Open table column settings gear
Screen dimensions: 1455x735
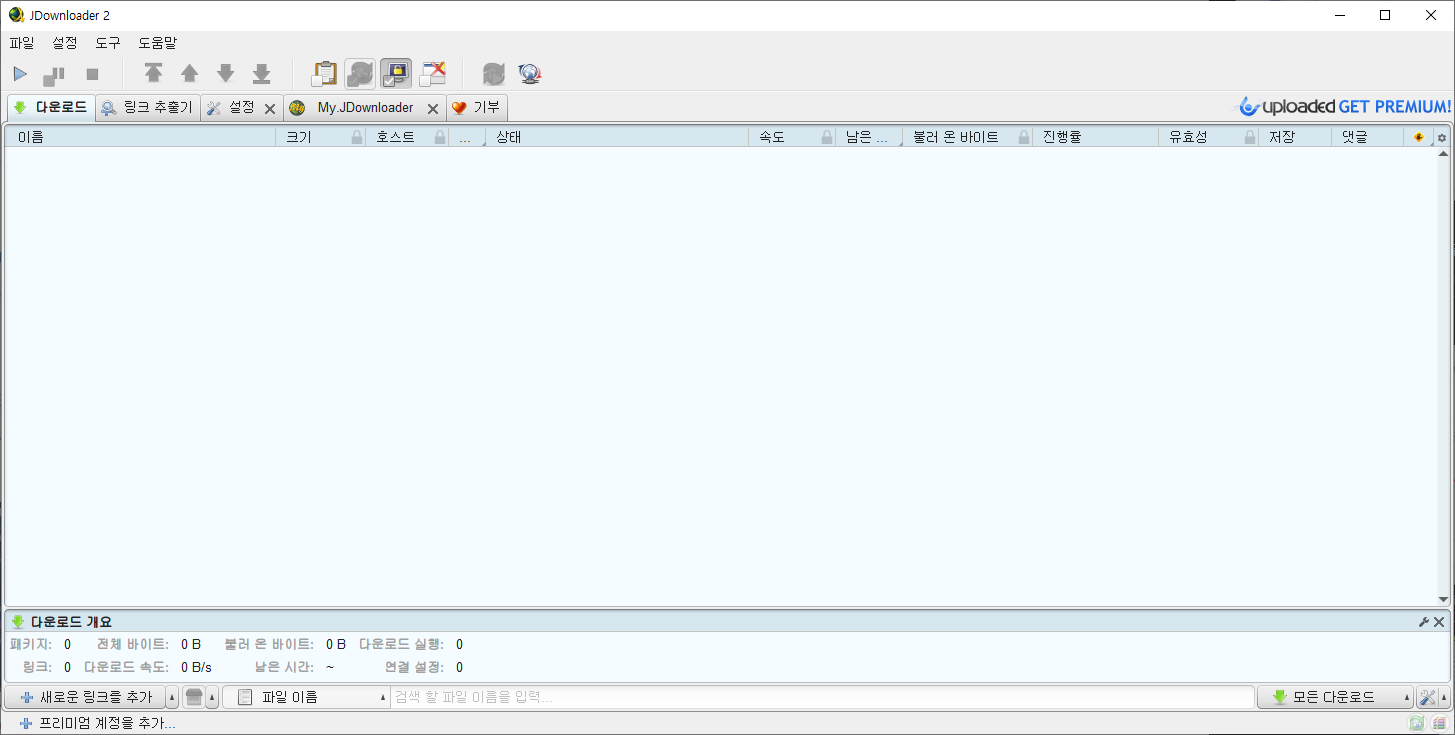pos(1442,138)
